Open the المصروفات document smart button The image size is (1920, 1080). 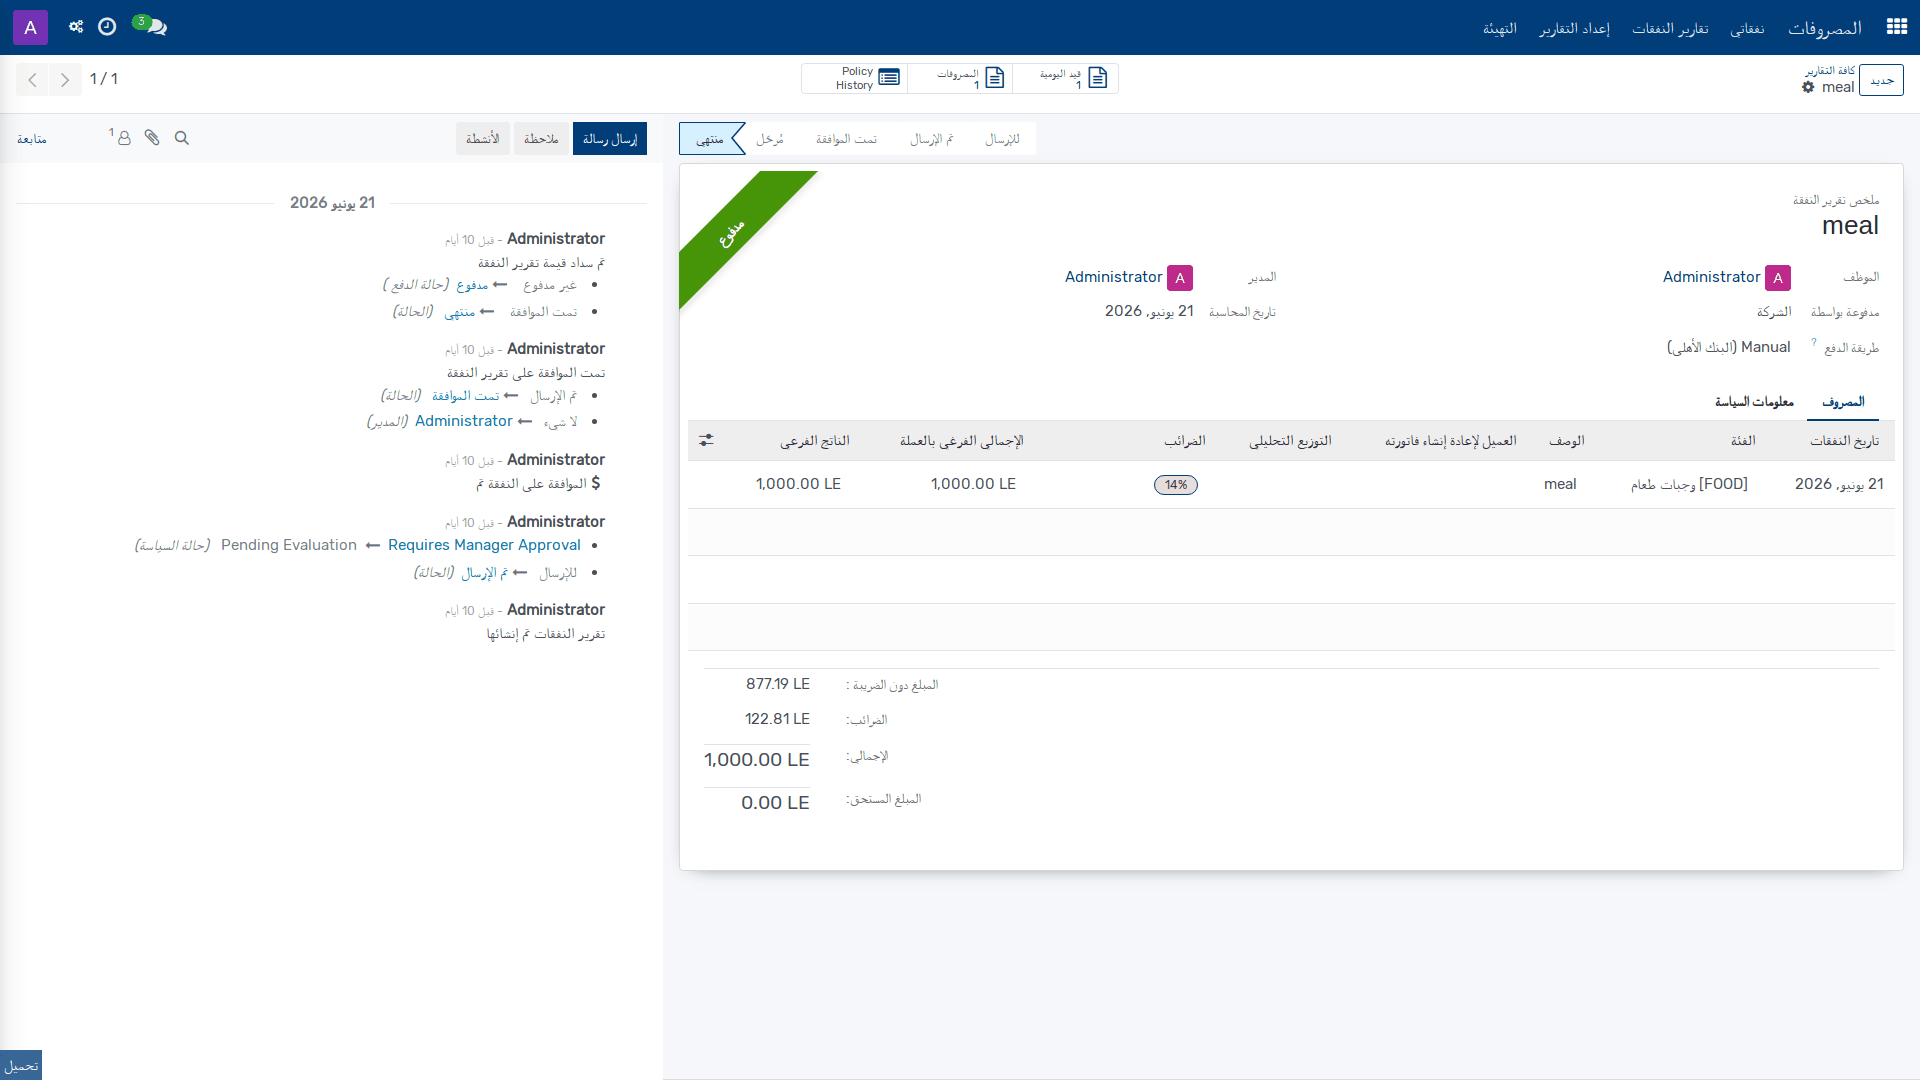[x=960, y=78]
